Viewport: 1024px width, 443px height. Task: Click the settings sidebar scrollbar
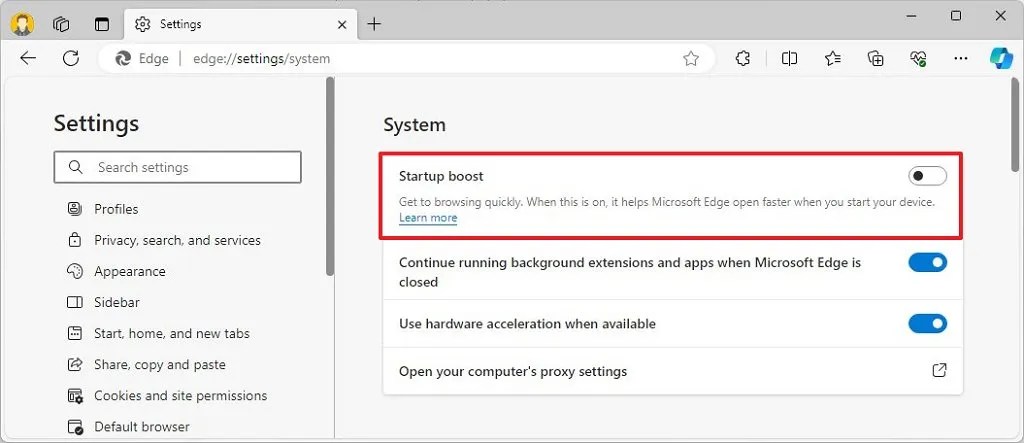[330, 176]
